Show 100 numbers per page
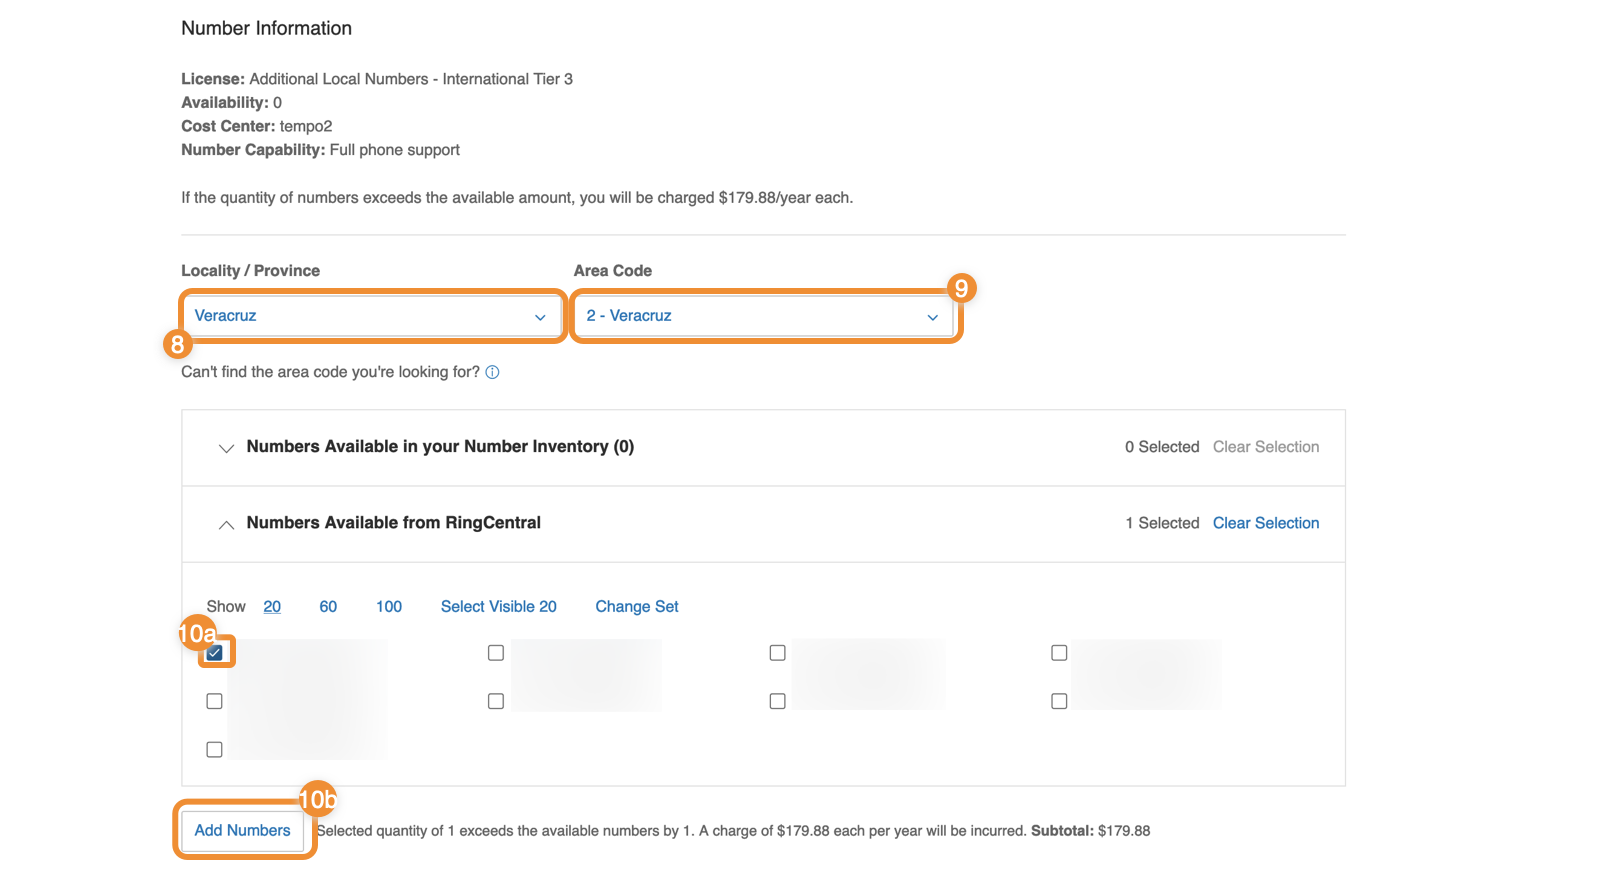 (x=389, y=607)
